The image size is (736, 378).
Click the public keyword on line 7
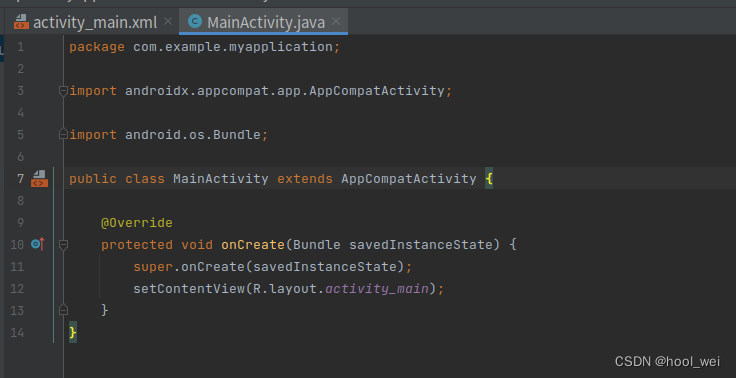pyautogui.click(x=93, y=179)
